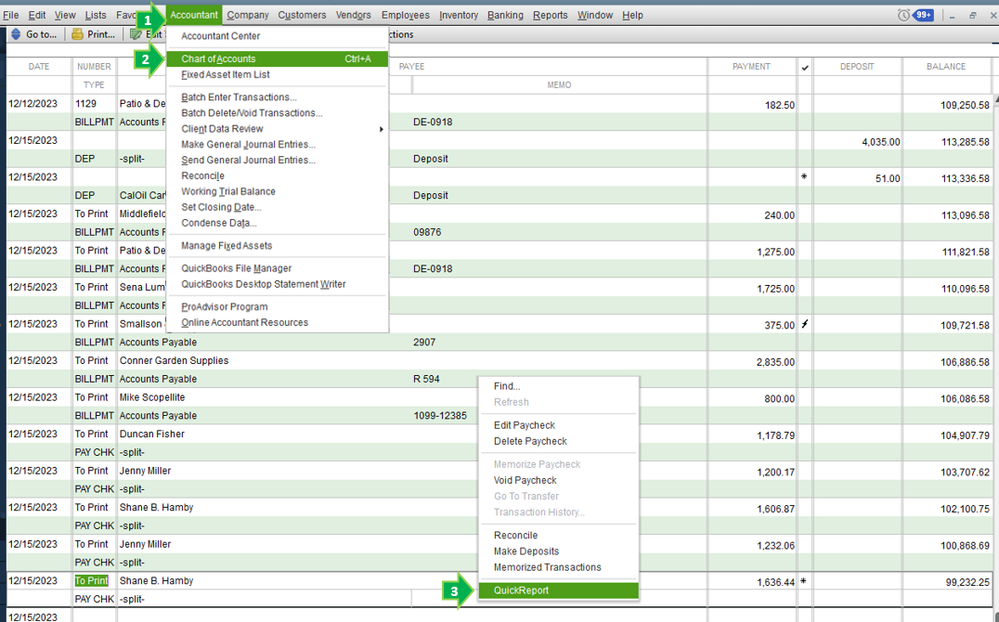This screenshot has height=622, width=999.
Task: Toggle cleared mark on 1,636.44 payment row
Action: (x=804, y=581)
